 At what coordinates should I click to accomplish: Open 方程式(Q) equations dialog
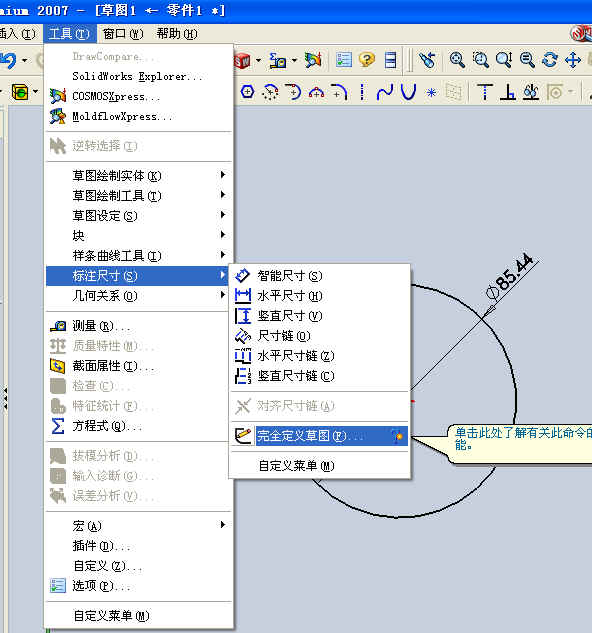139,426
